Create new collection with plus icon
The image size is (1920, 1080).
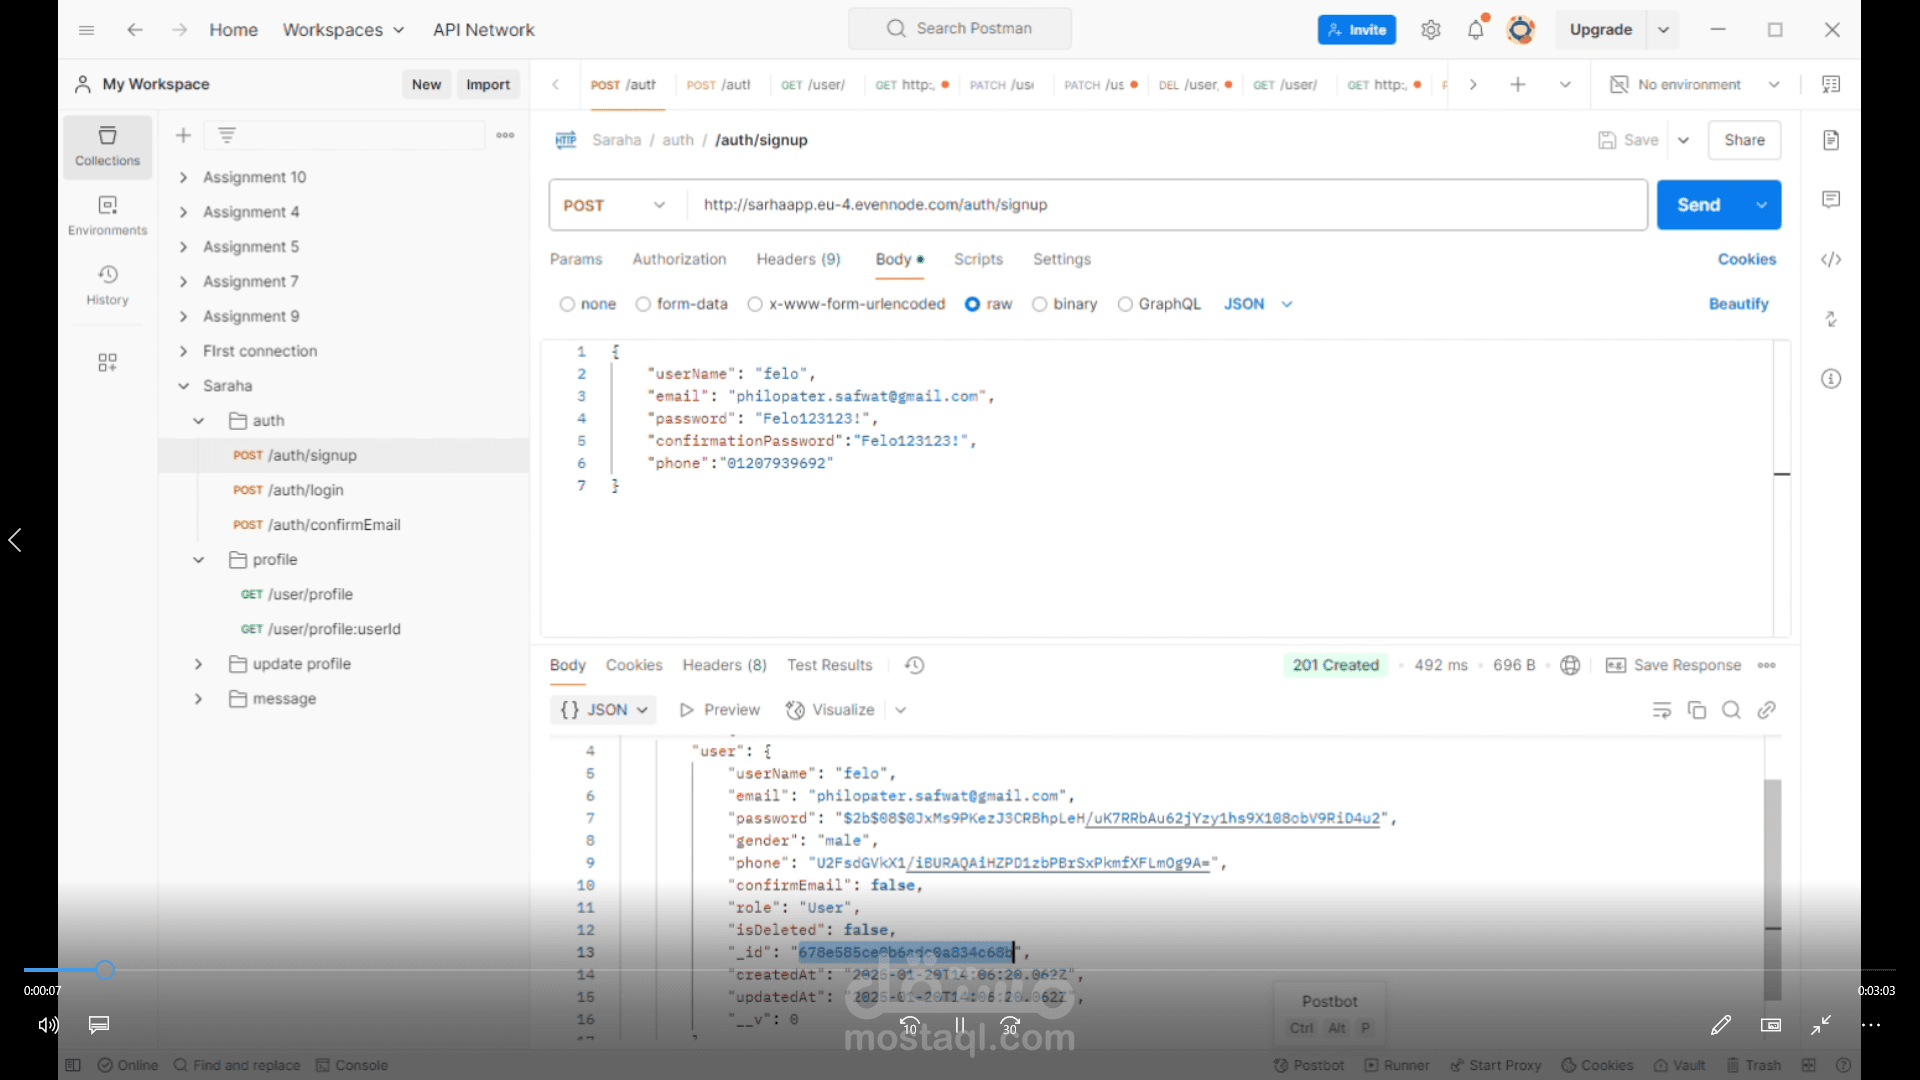(x=183, y=135)
